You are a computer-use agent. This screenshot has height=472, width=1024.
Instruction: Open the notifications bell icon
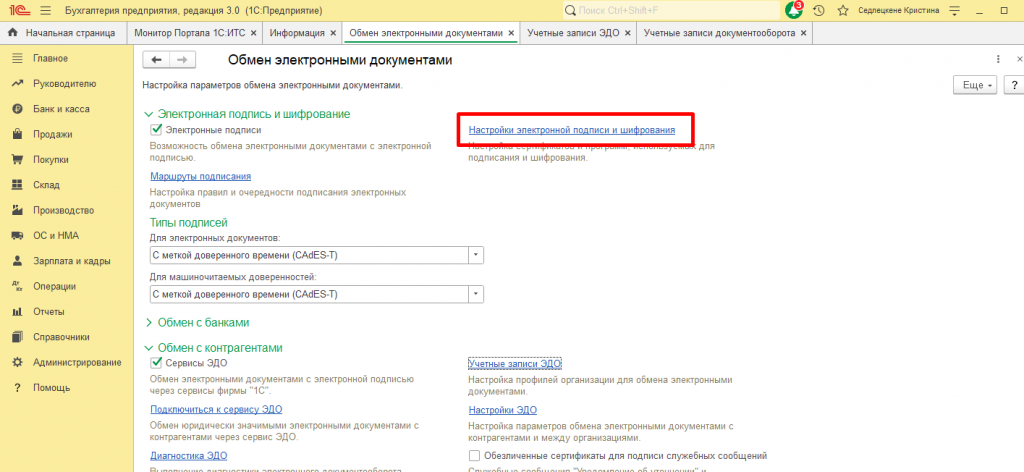tap(795, 10)
